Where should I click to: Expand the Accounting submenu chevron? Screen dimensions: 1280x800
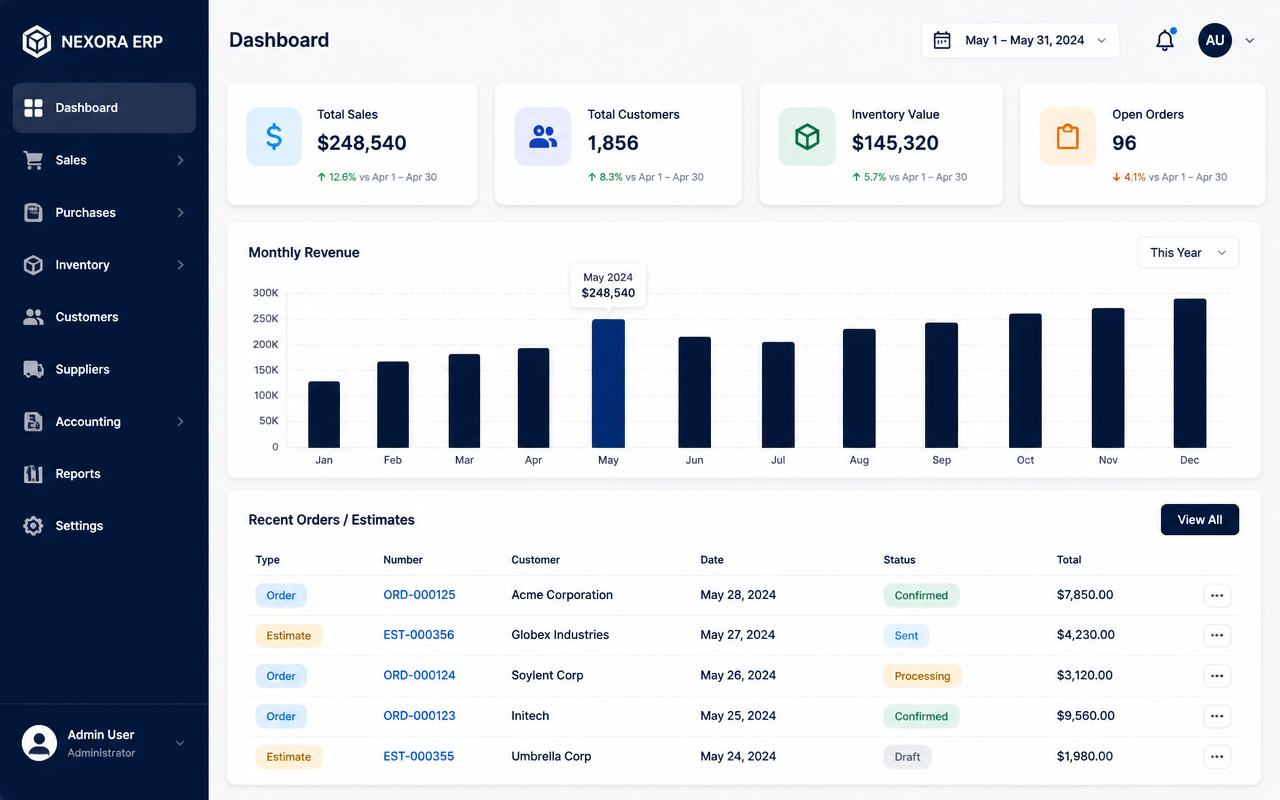pos(180,421)
